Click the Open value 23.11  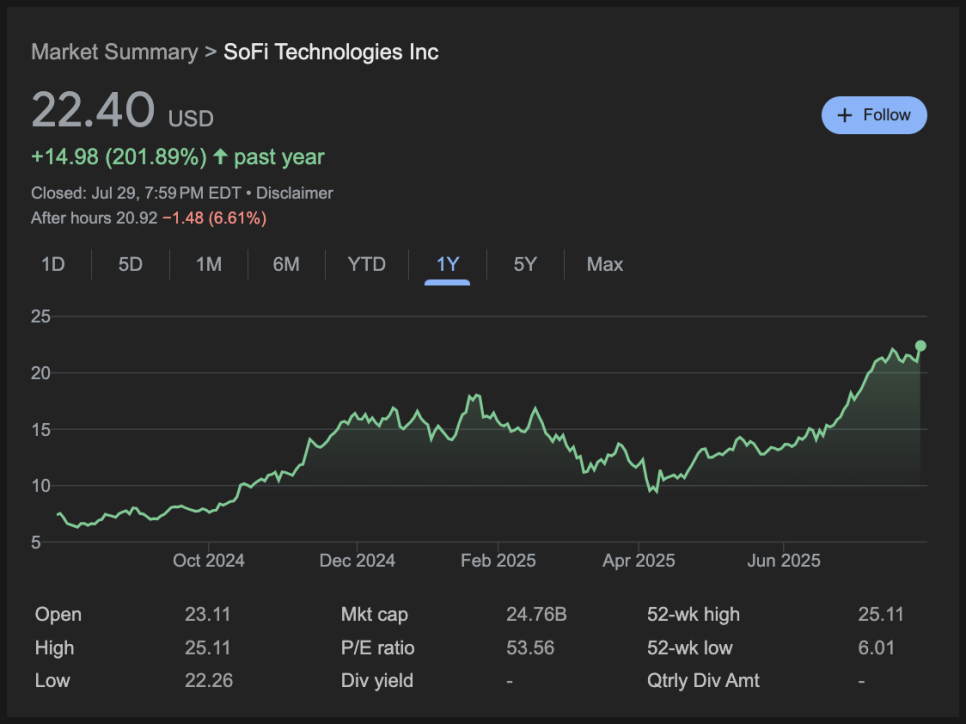tap(208, 614)
